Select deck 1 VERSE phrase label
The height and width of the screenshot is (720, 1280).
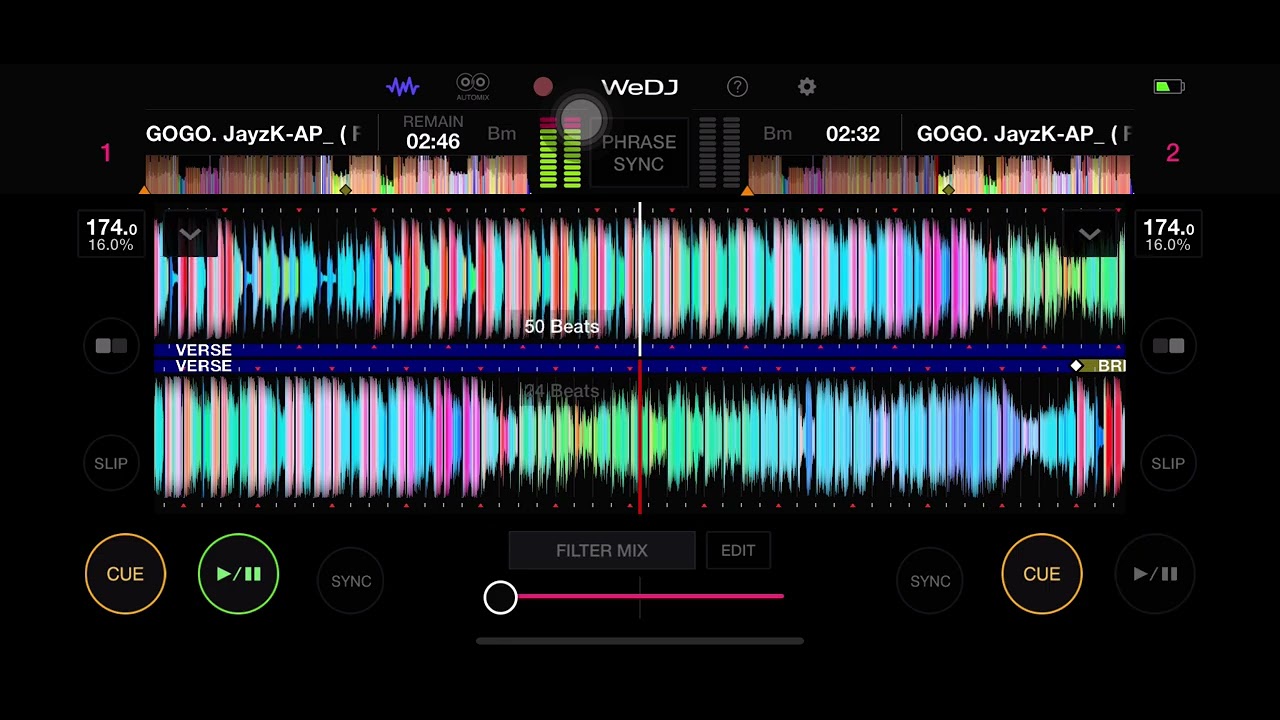point(203,350)
